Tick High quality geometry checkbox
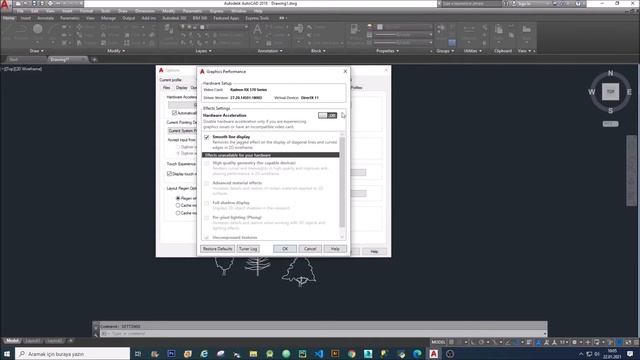This screenshot has height=360, width=640. 207,163
